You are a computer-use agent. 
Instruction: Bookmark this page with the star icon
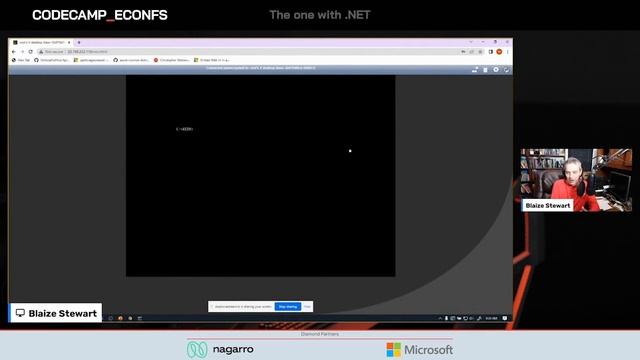480,52
